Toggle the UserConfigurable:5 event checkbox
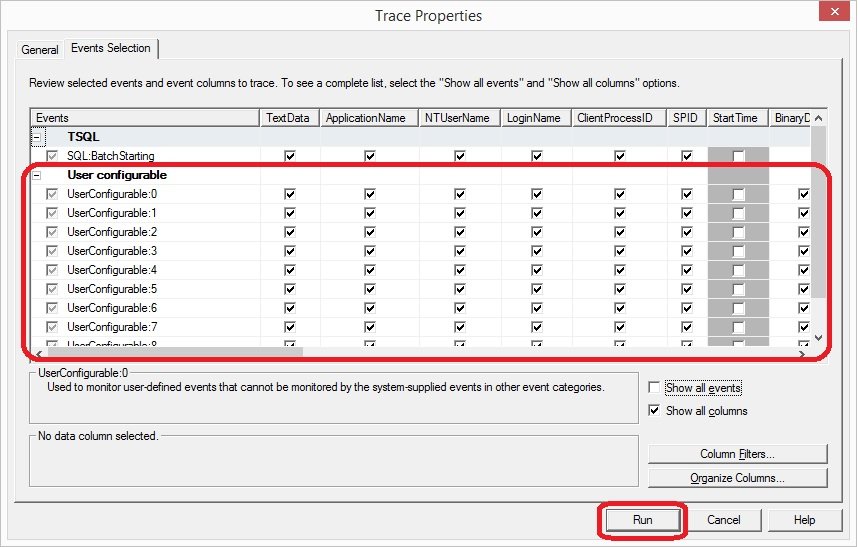The width and height of the screenshot is (858, 547). tap(52, 289)
